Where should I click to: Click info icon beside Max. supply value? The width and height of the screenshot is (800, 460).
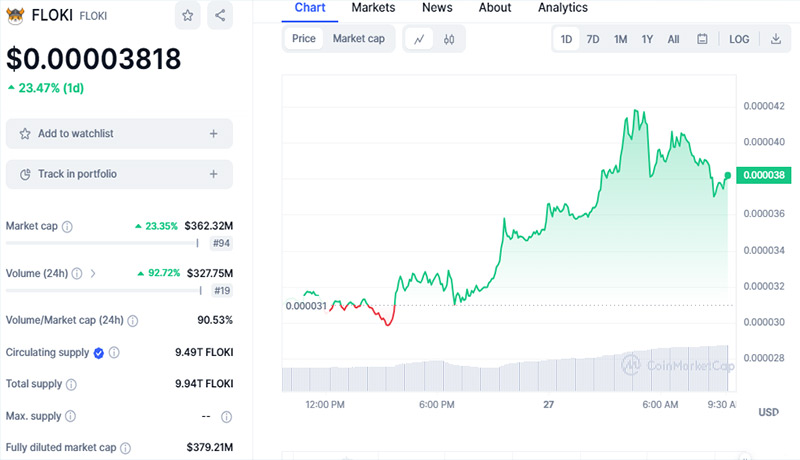(x=227, y=417)
